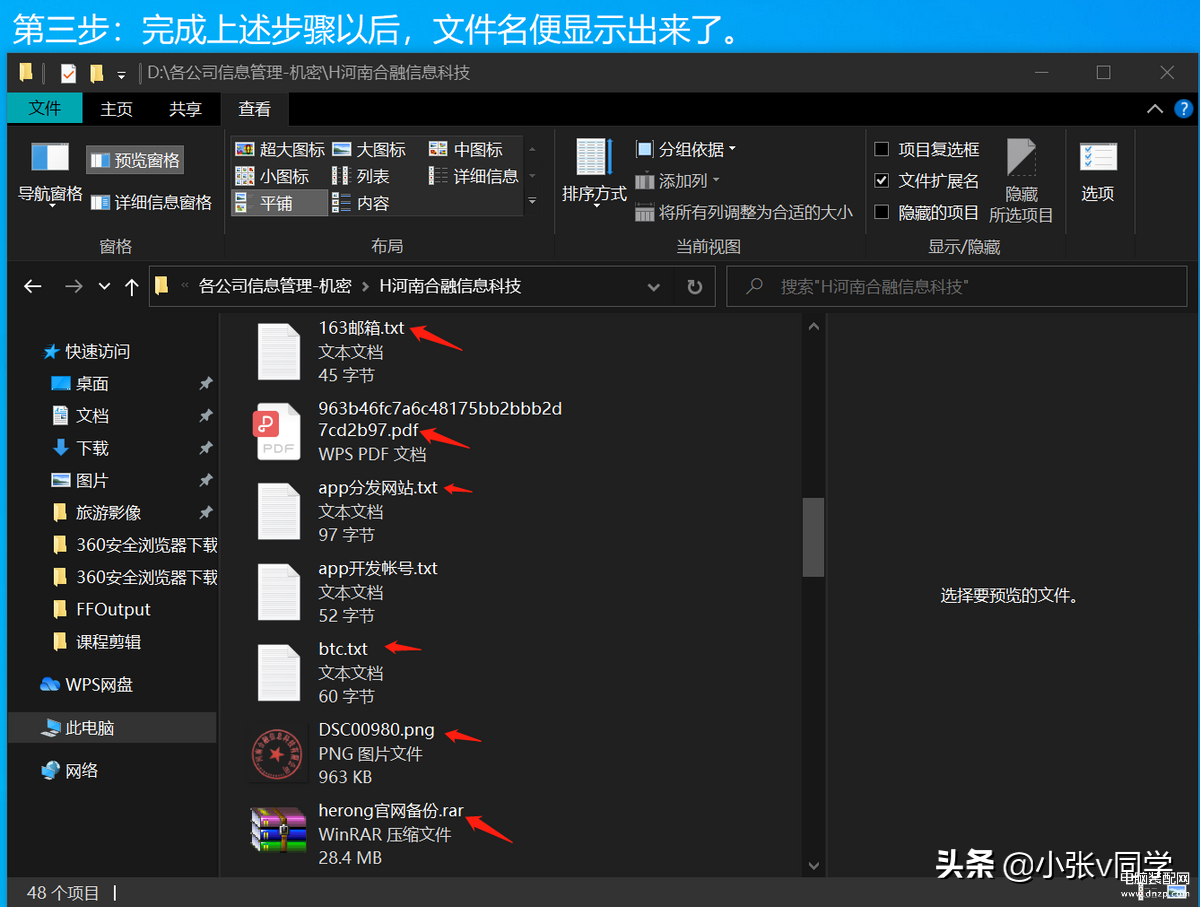Open Pictures (图片) in the sidebar

[80, 481]
